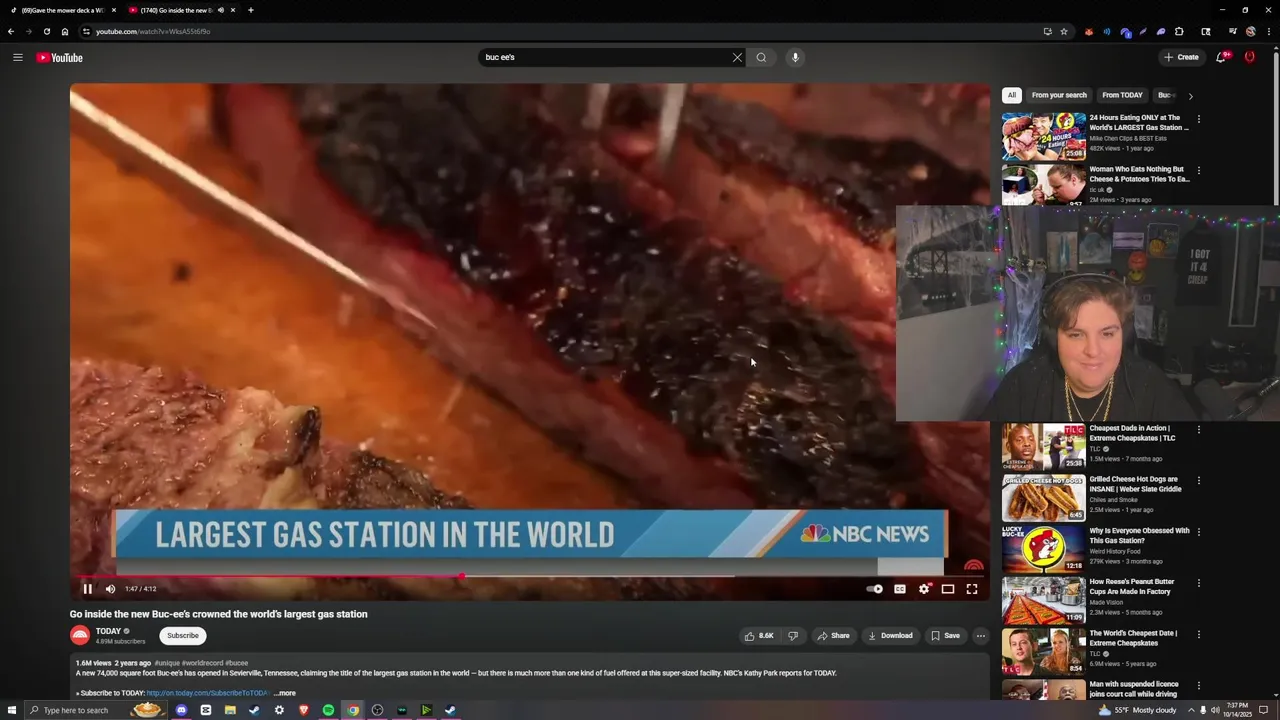Click the #bucee hashtag
This screenshot has height=720, width=1280.
pos(236,663)
